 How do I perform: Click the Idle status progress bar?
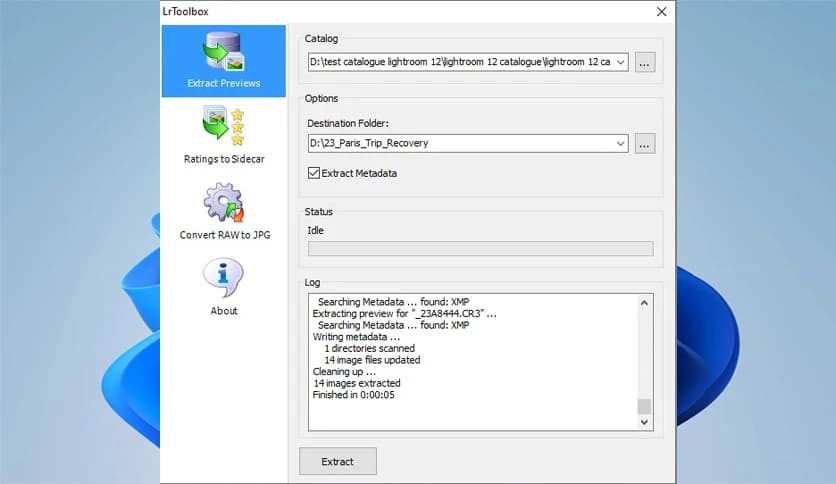pos(480,248)
